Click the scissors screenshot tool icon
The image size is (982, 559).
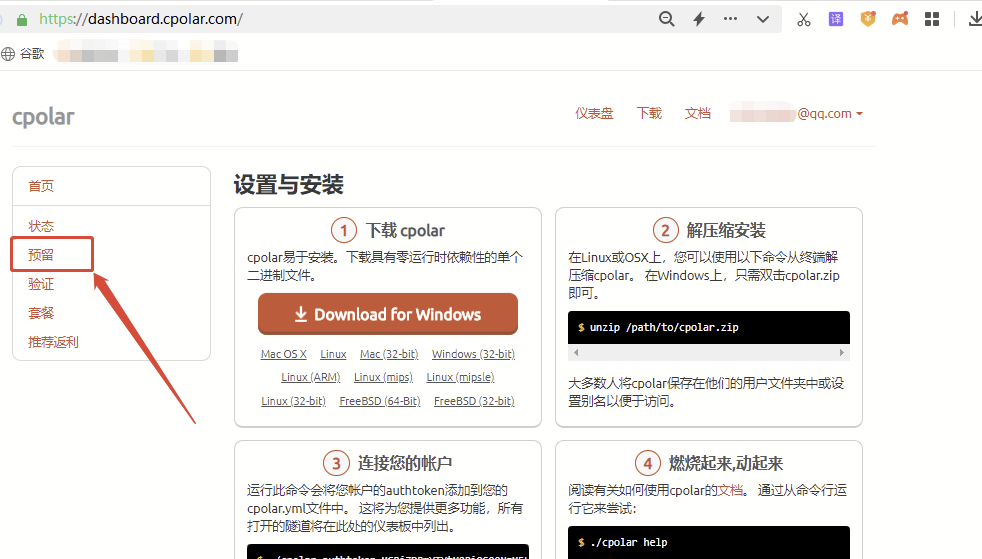[803, 19]
